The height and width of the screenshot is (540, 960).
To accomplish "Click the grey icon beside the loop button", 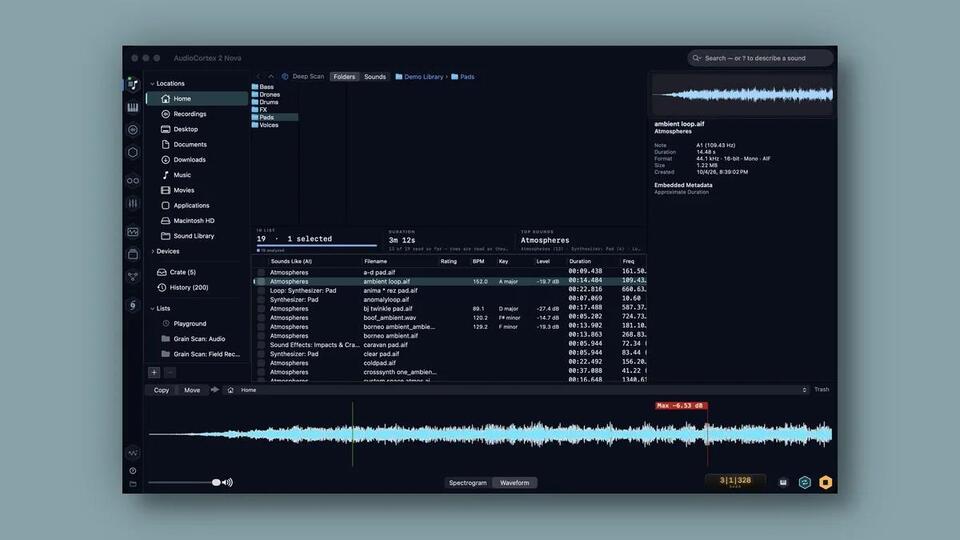I will click(x=783, y=482).
